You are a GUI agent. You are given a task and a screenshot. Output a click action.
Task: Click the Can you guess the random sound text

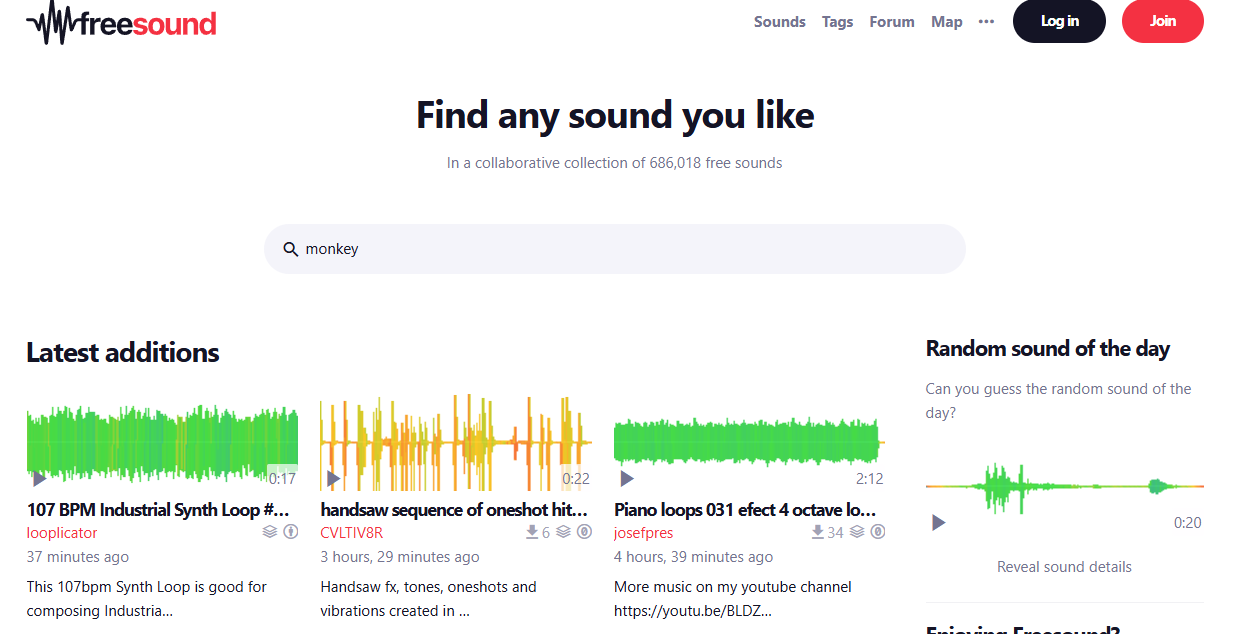coord(1059,401)
